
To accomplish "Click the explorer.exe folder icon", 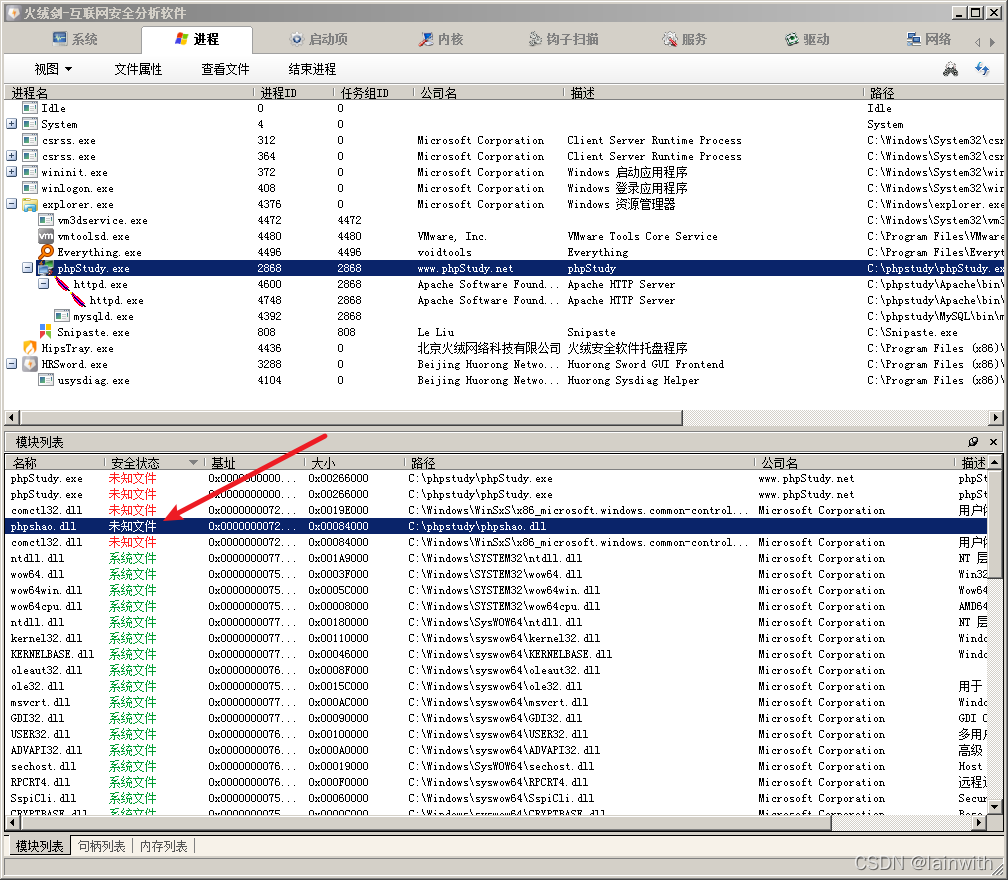I will pos(30,204).
